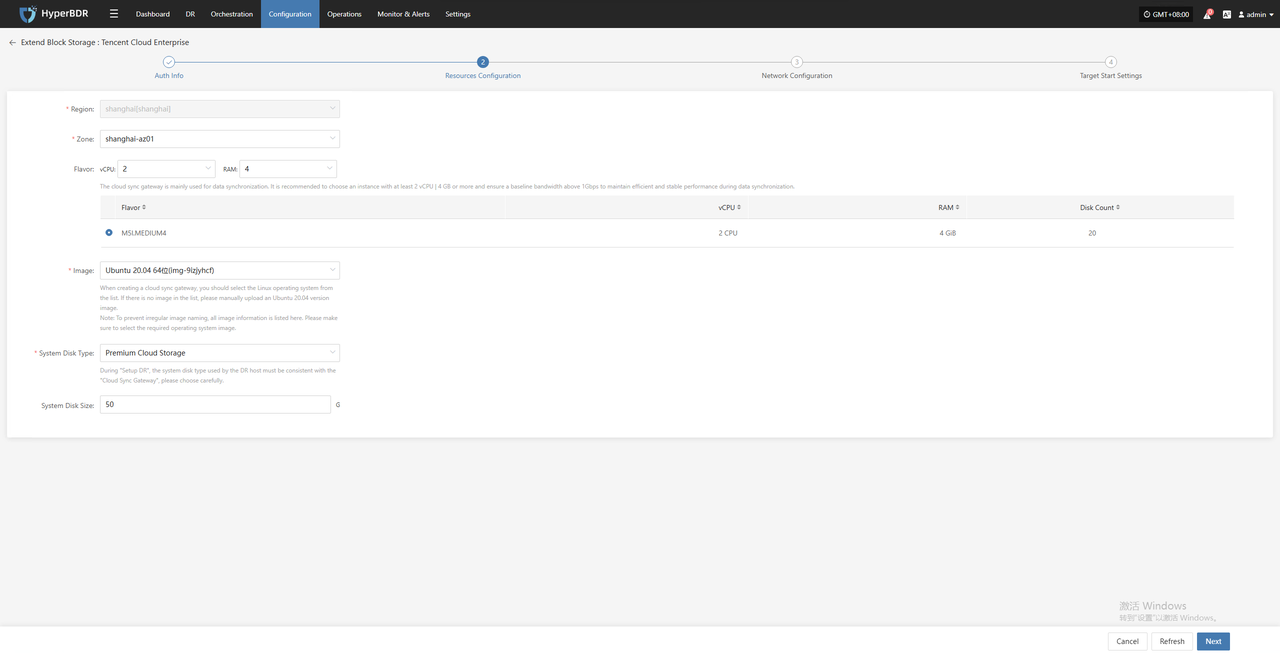Open the System Disk Type dropdown
Screen dimensions: 1280x655
(220, 353)
